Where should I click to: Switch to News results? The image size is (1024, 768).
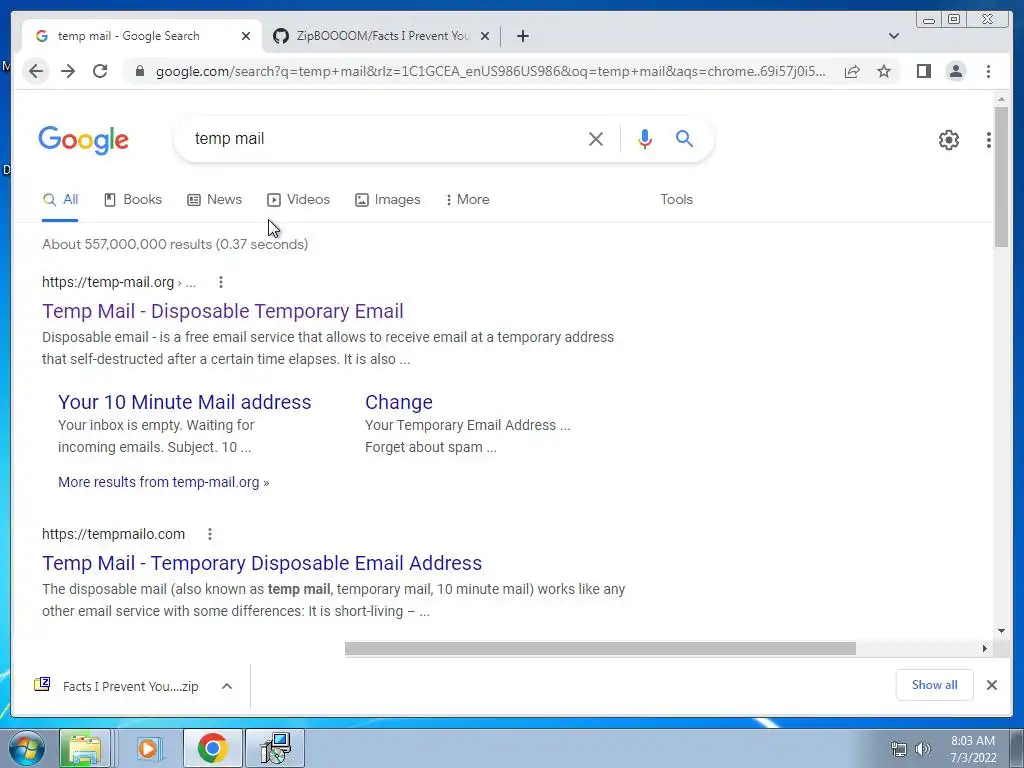215,200
